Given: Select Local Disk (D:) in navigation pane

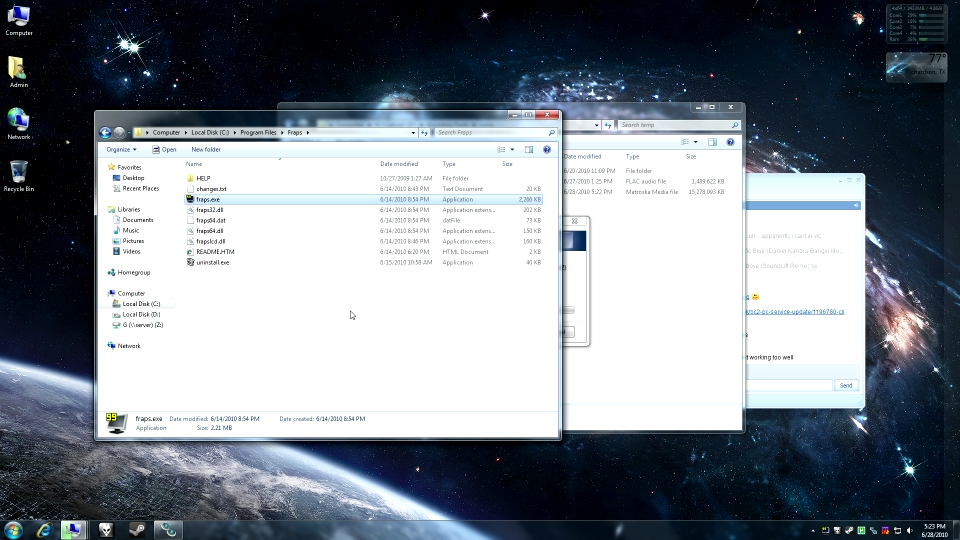Looking at the screenshot, I should [x=141, y=314].
